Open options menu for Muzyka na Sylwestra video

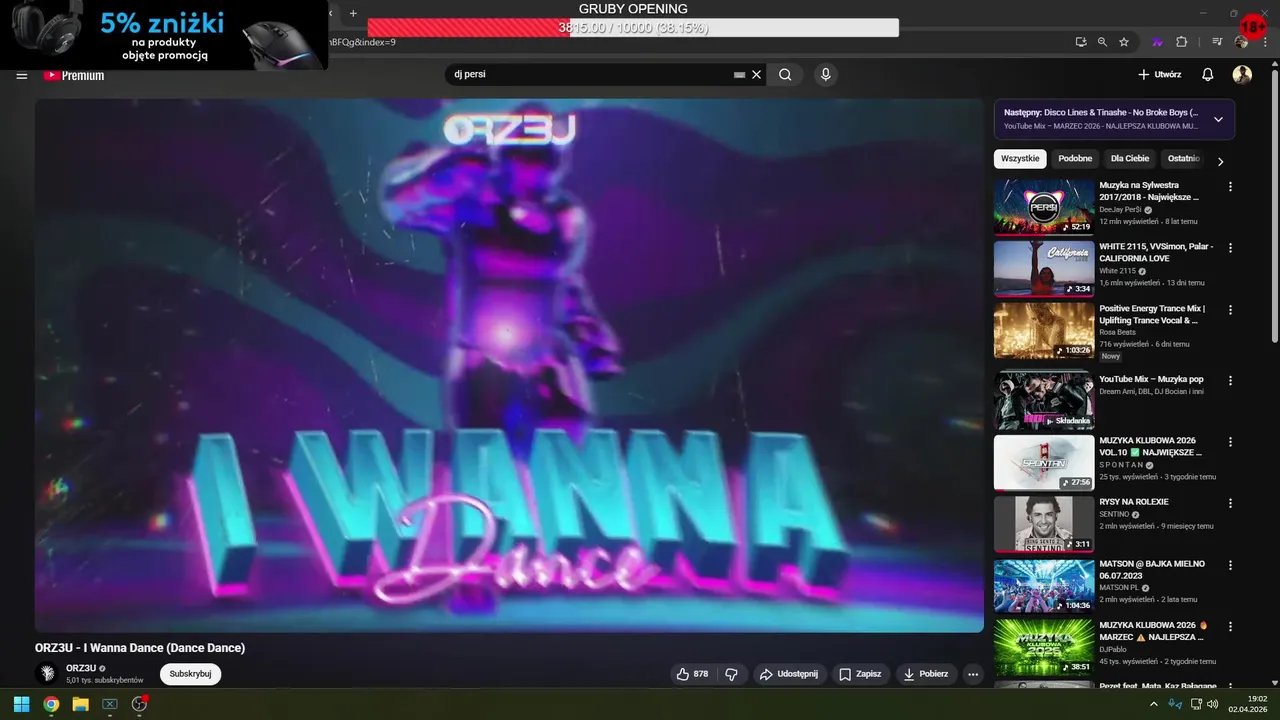click(1230, 187)
